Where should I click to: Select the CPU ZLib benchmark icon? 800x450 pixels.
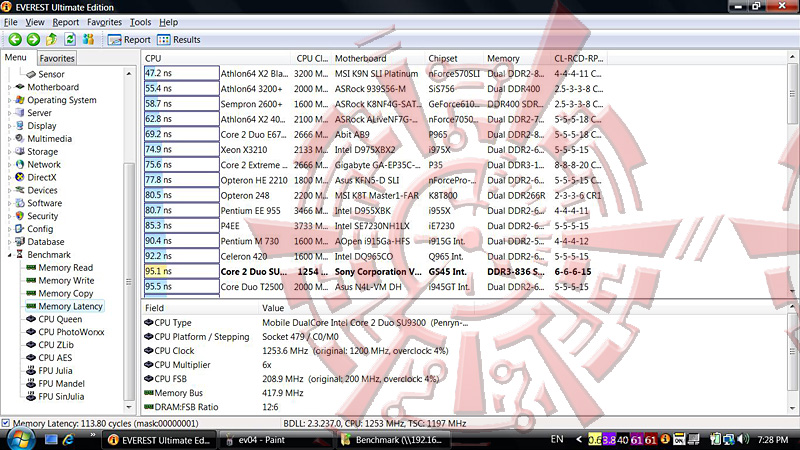(31, 344)
